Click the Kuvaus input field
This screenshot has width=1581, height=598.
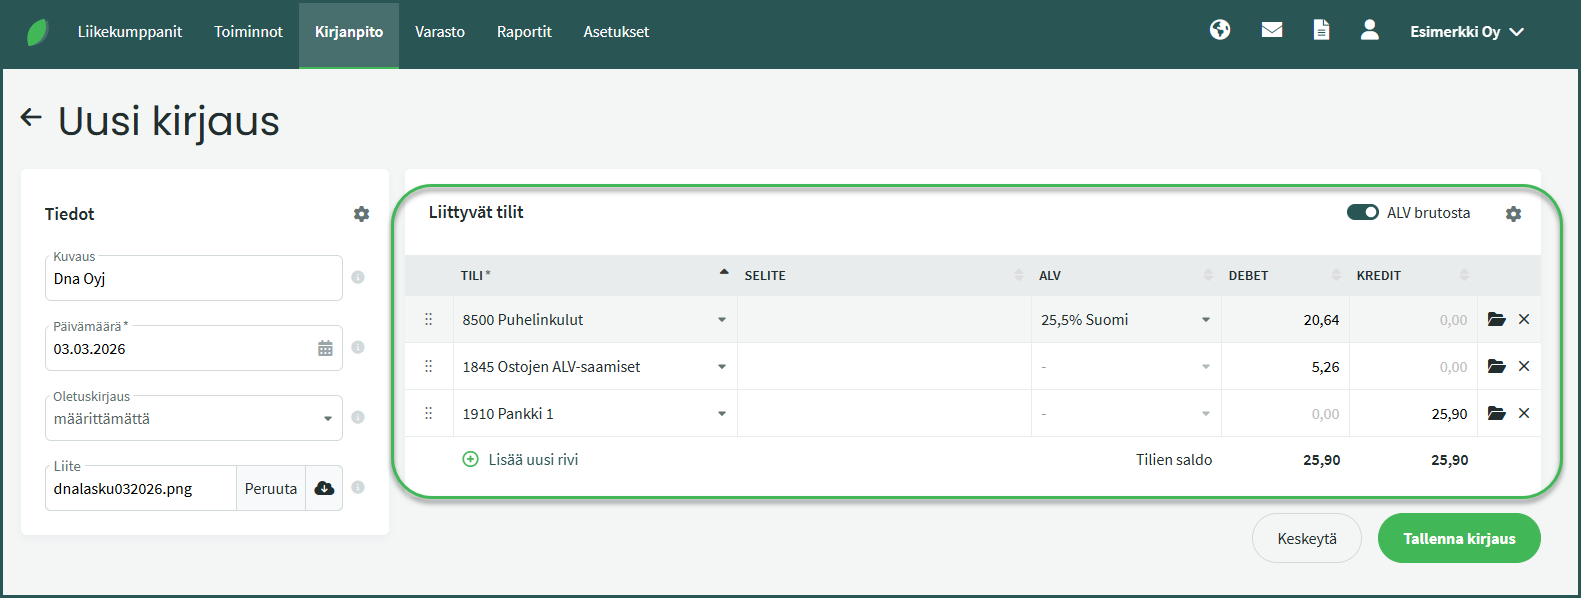point(193,279)
